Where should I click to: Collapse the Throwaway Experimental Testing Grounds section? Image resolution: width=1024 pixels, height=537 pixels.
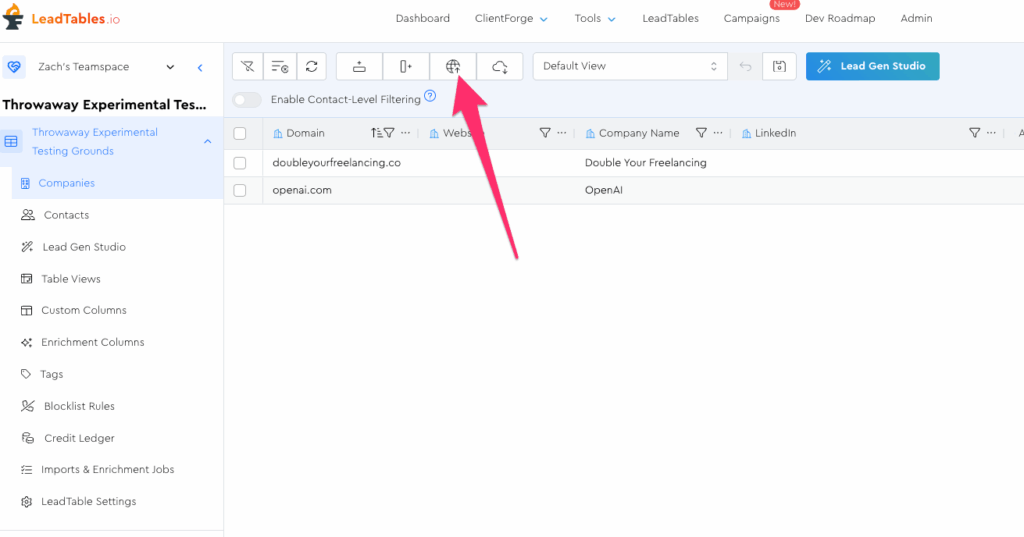[208, 142]
